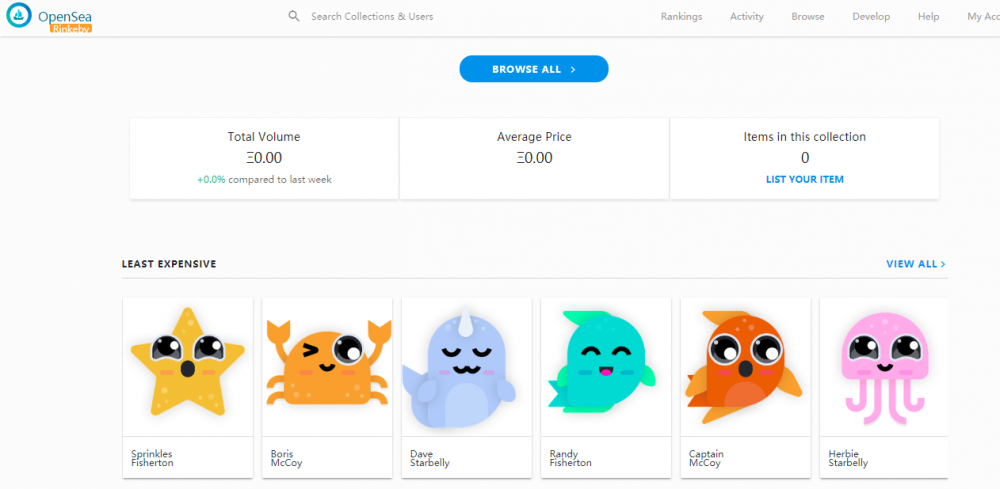Click the Rinkeby network badge
Screen dimensions: 1000x489
[71, 28]
